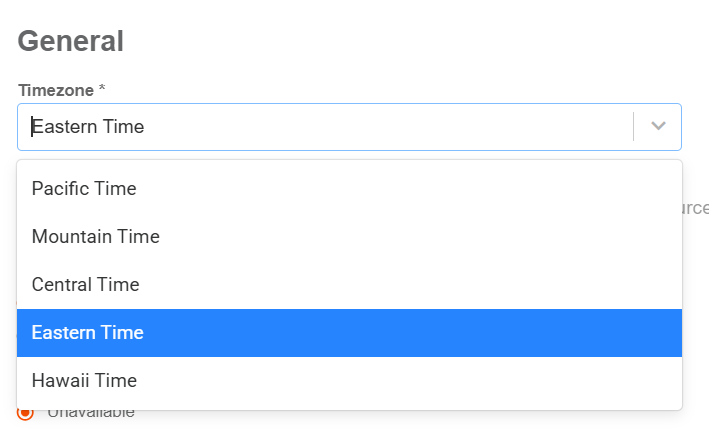This screenshot has width=709, height=434.
Task: Click the required asterisk beside Timezone
Action: coord(102,90)
